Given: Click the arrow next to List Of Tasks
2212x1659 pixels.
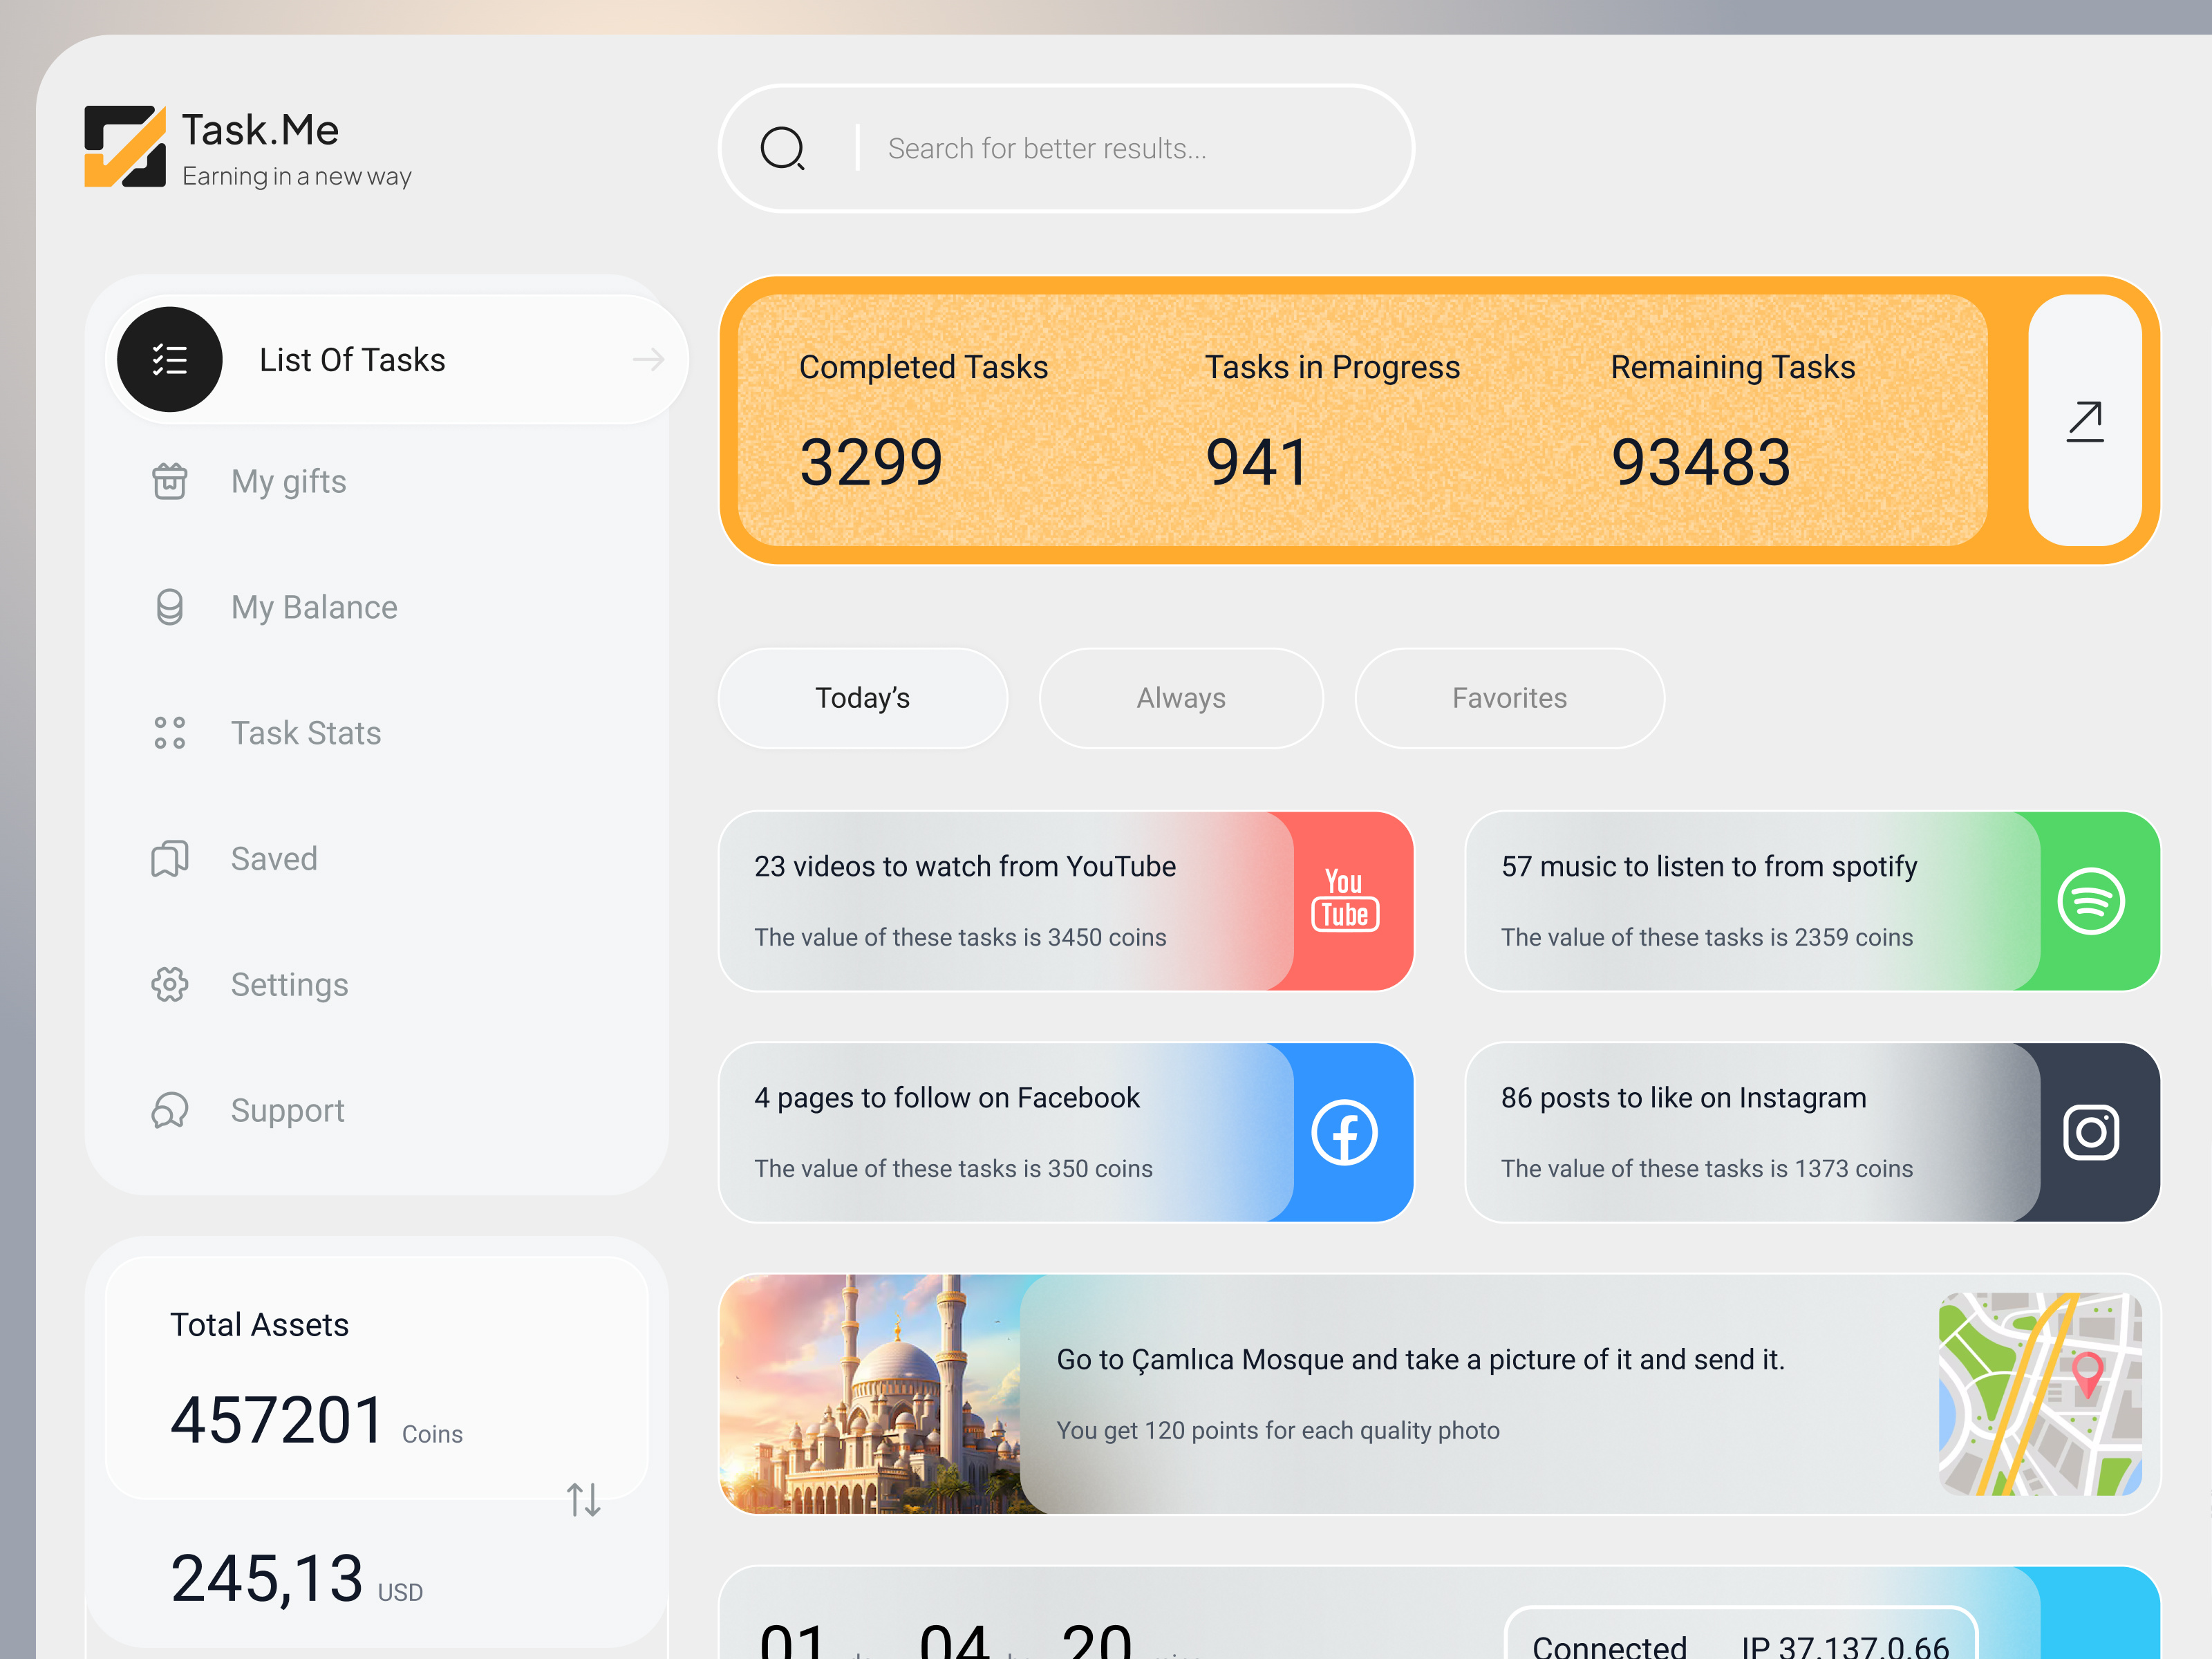Looking at the screenshot, I should pos(648,359).
